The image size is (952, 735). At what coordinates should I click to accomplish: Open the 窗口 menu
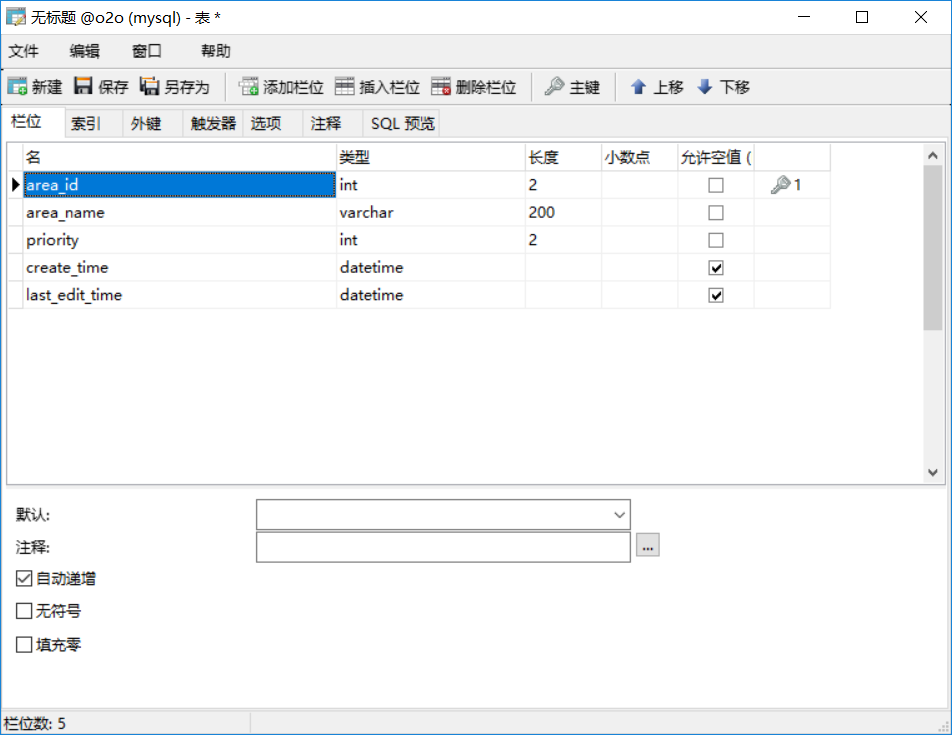147,51
